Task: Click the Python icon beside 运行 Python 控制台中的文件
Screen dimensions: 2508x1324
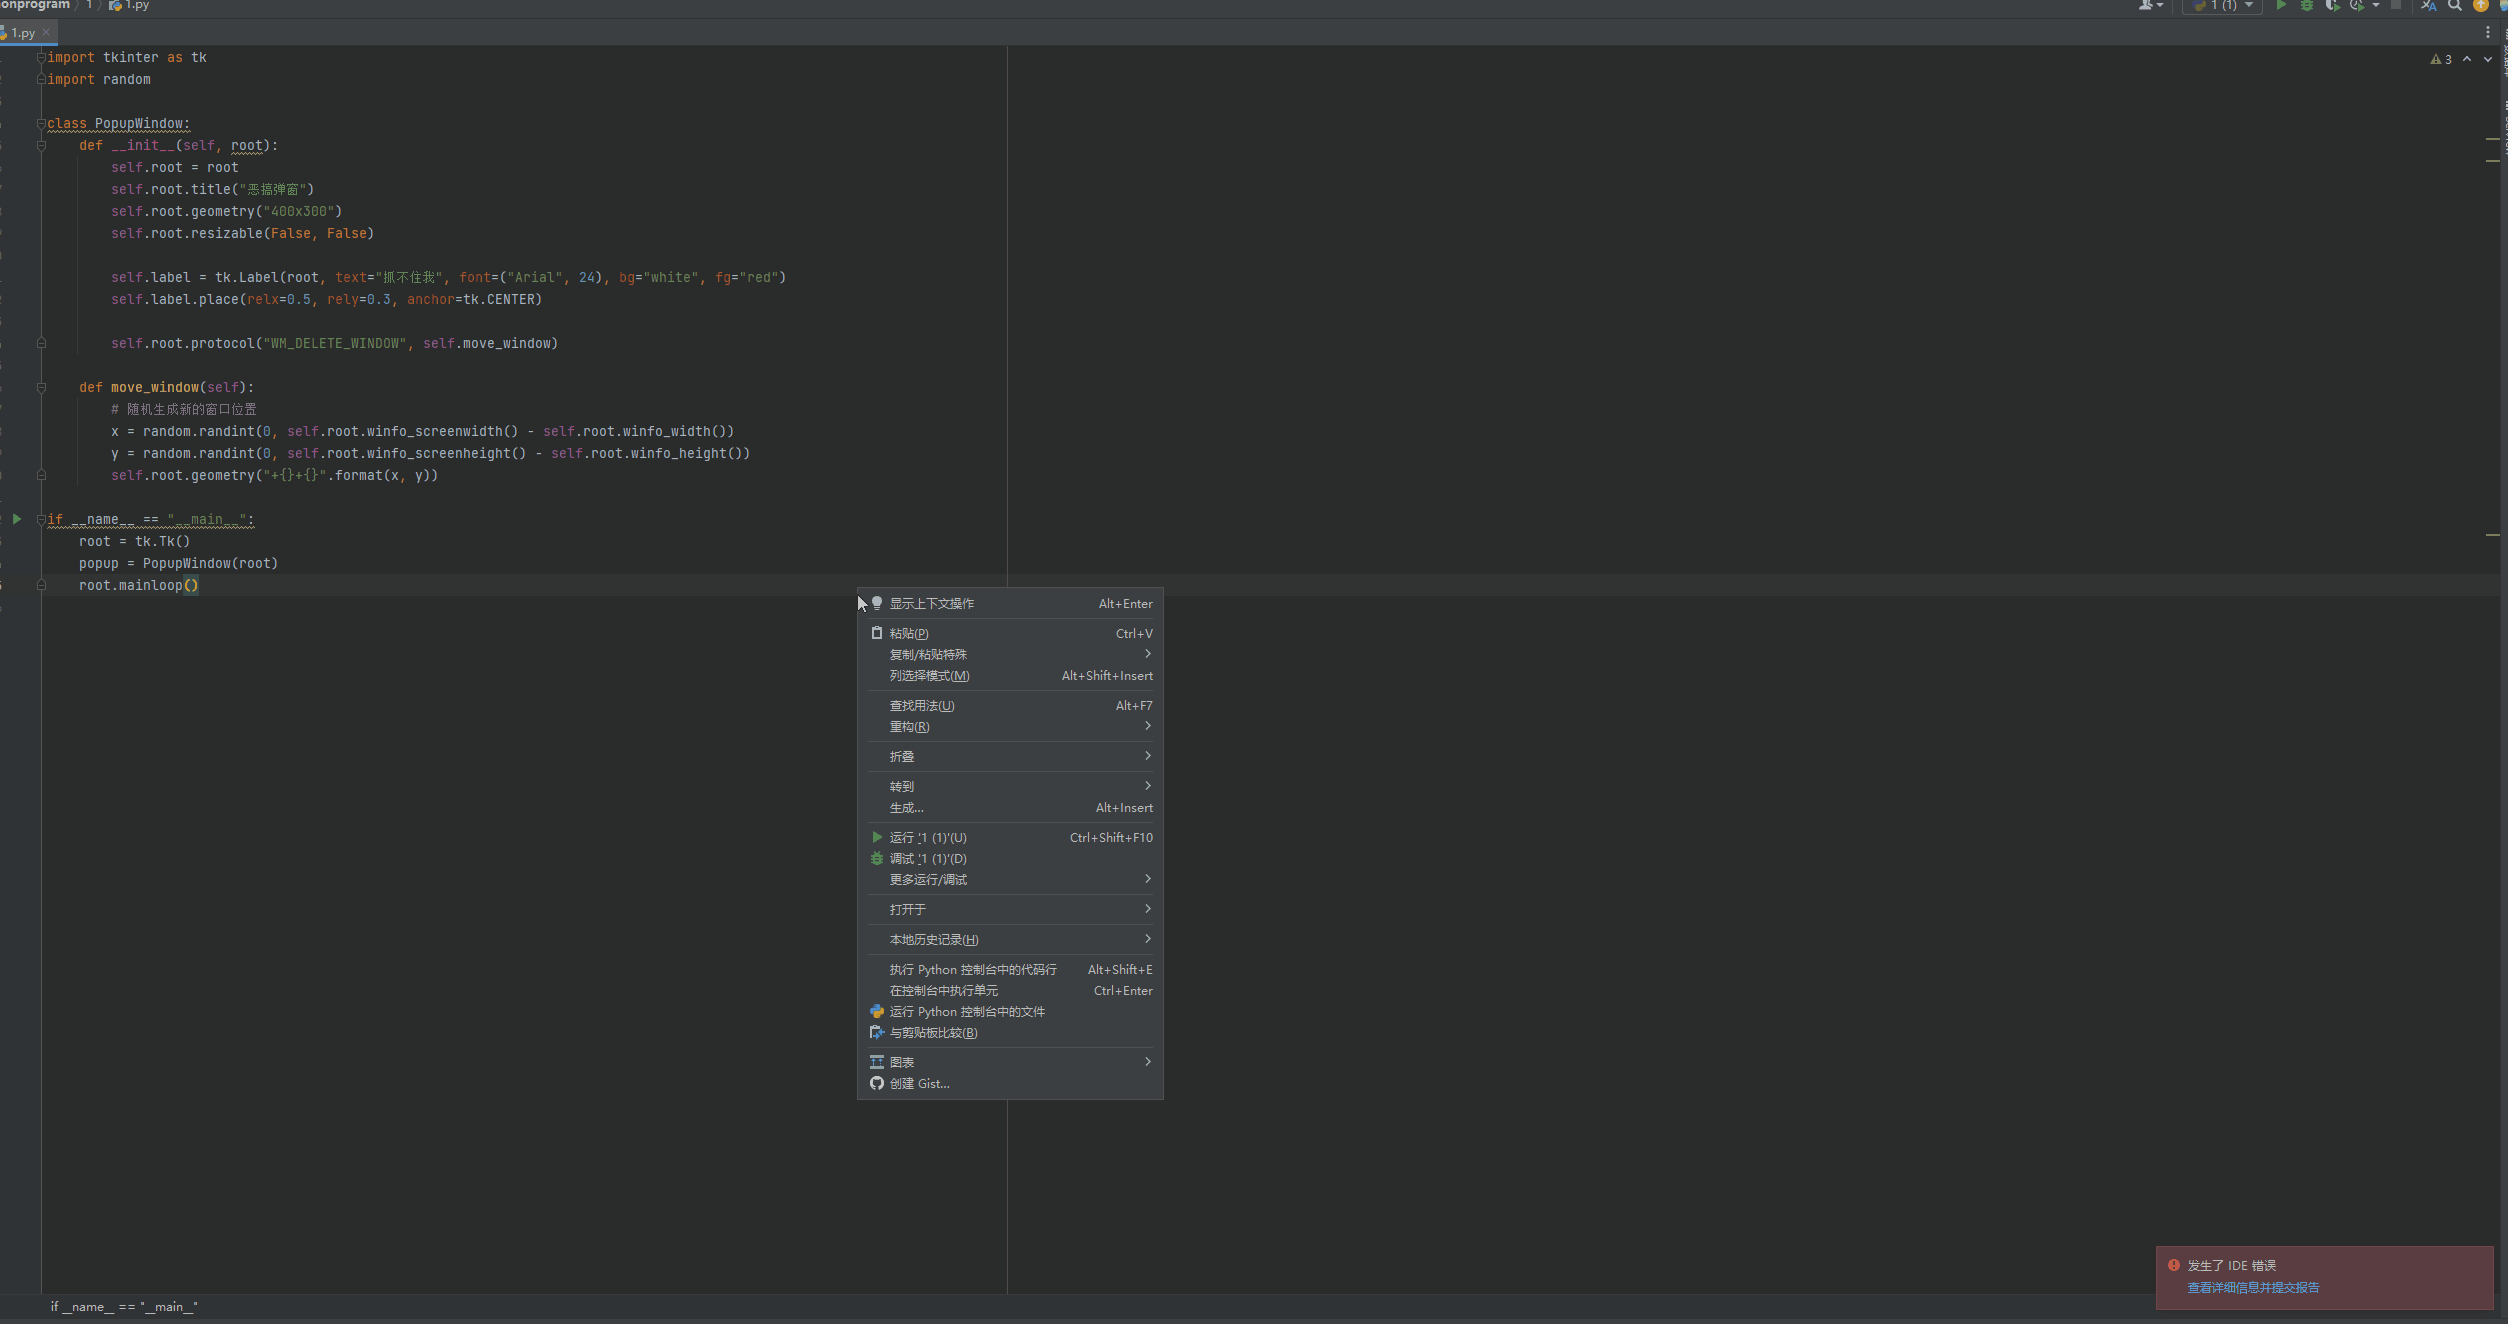Action: pos(877,1011)
